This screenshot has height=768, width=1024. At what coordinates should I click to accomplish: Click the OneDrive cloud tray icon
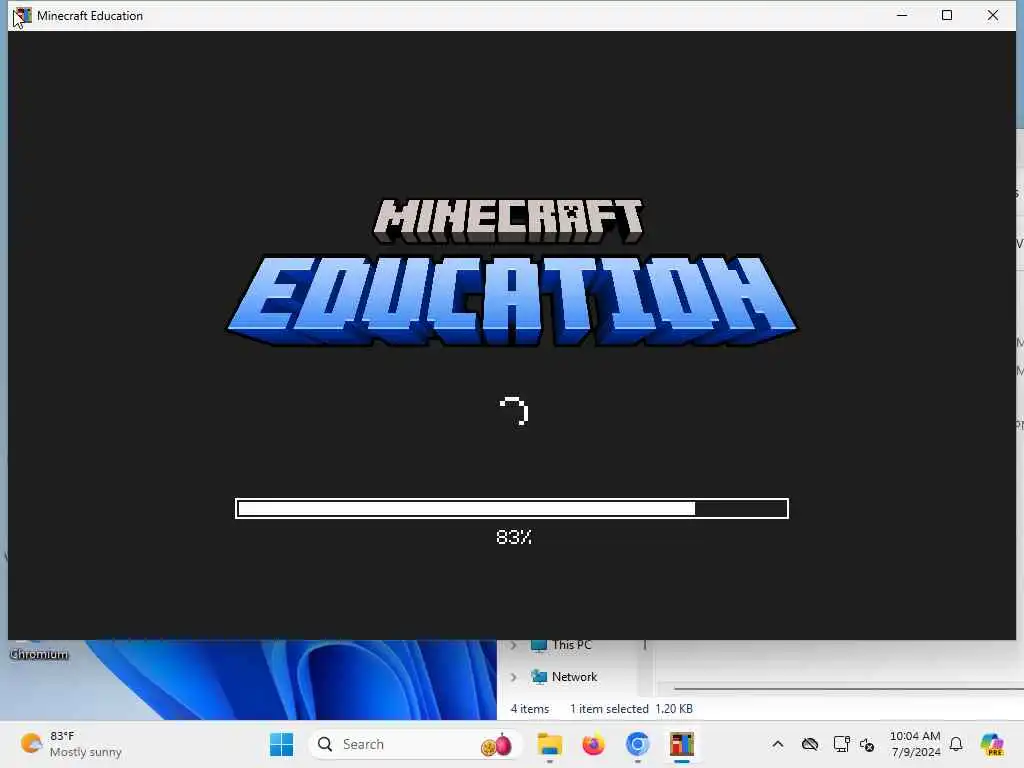pos(810,744)
